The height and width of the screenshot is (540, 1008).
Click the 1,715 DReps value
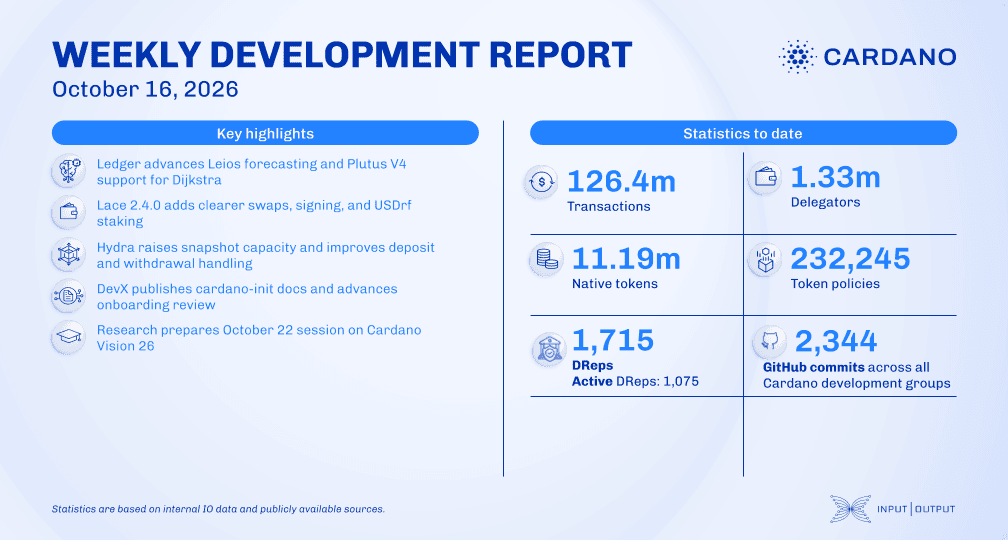613,340
